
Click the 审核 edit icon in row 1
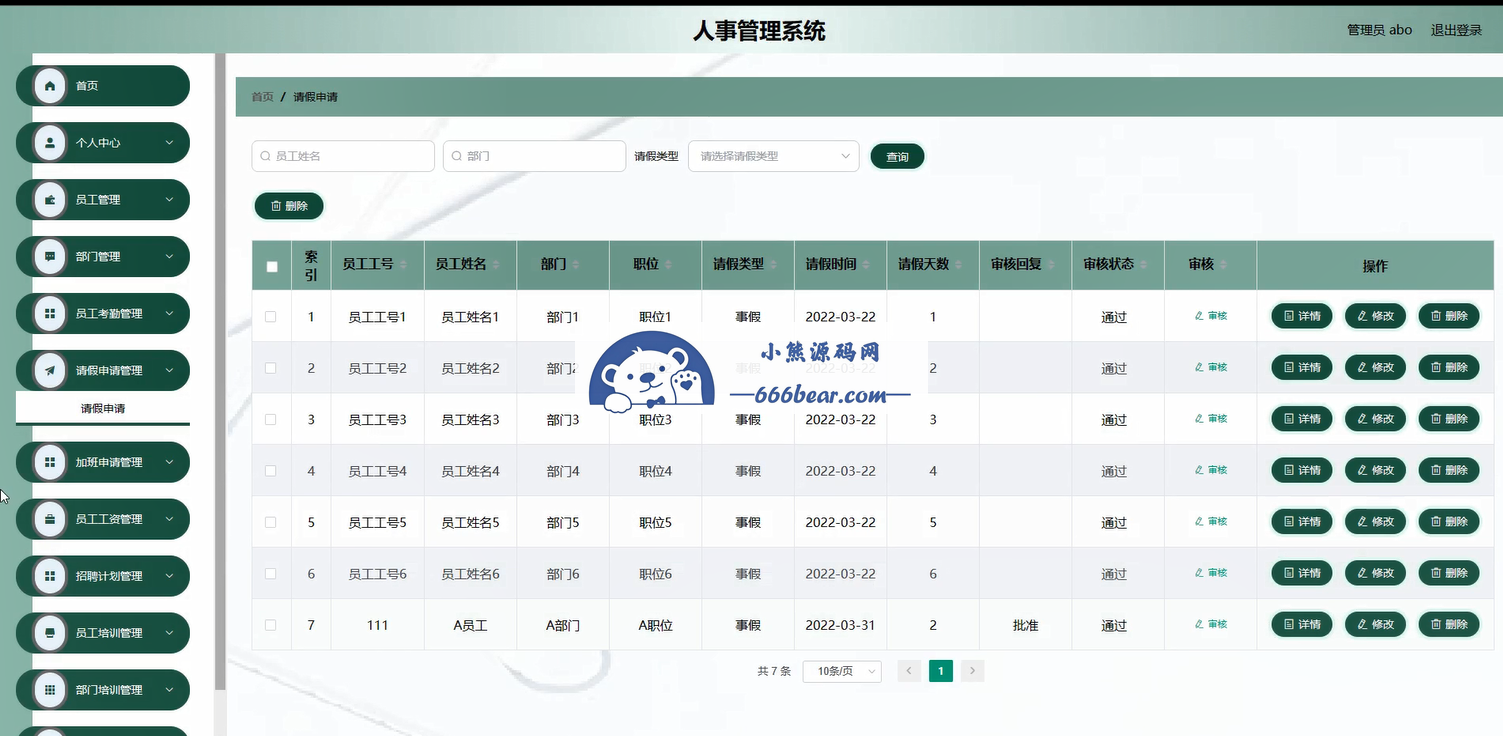click(1199, 316)
